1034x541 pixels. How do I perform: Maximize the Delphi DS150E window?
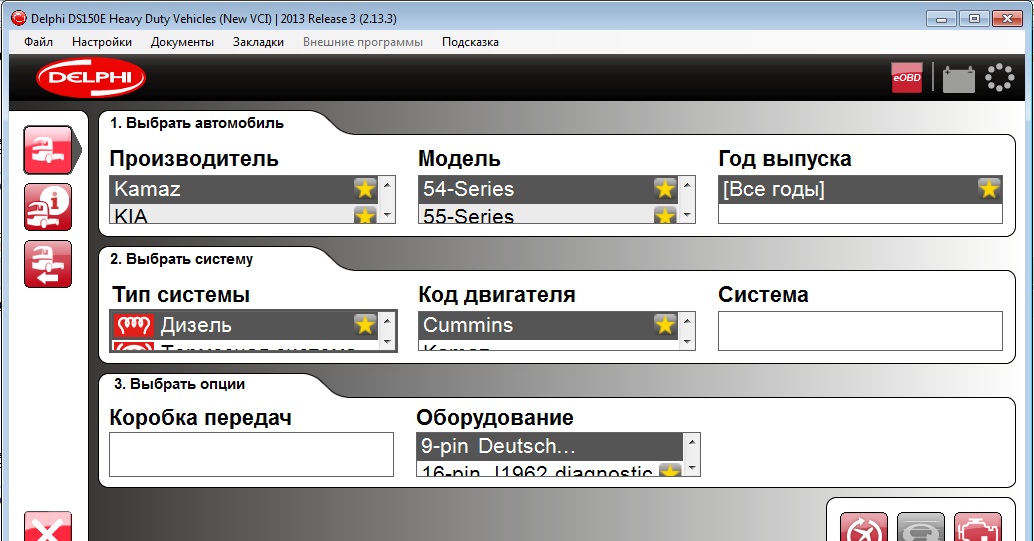[974, 18]
